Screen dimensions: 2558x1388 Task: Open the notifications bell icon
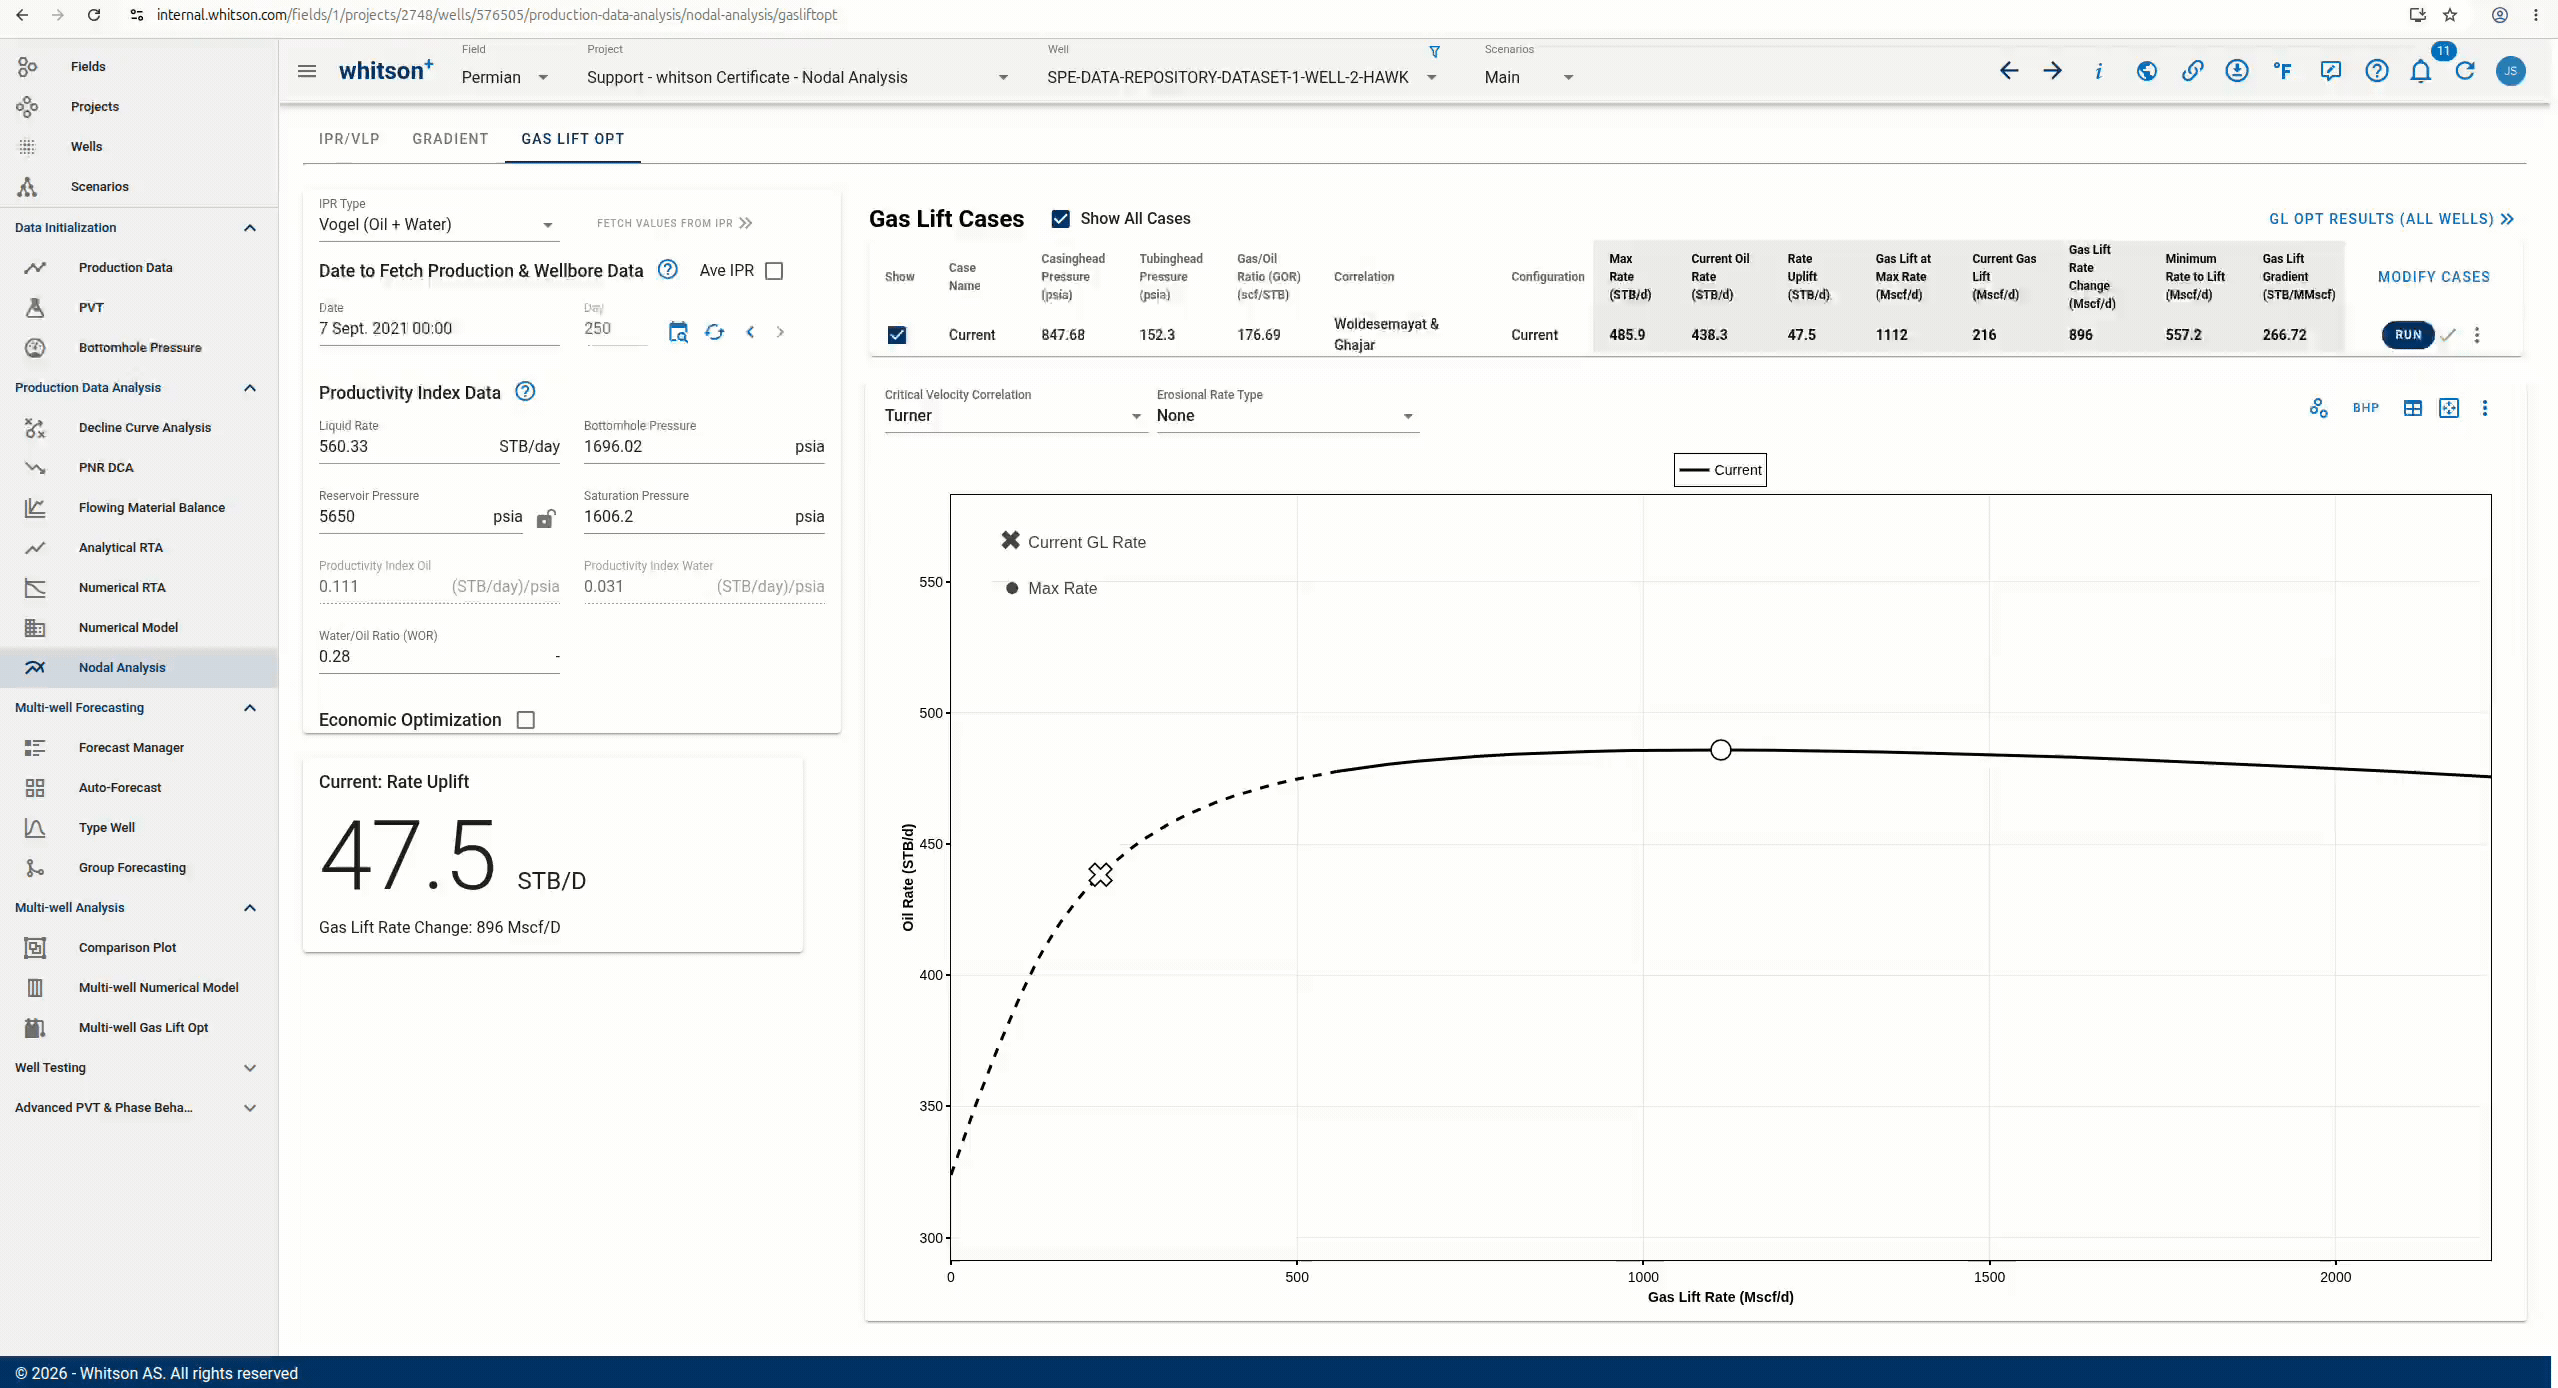[2420, 71]
